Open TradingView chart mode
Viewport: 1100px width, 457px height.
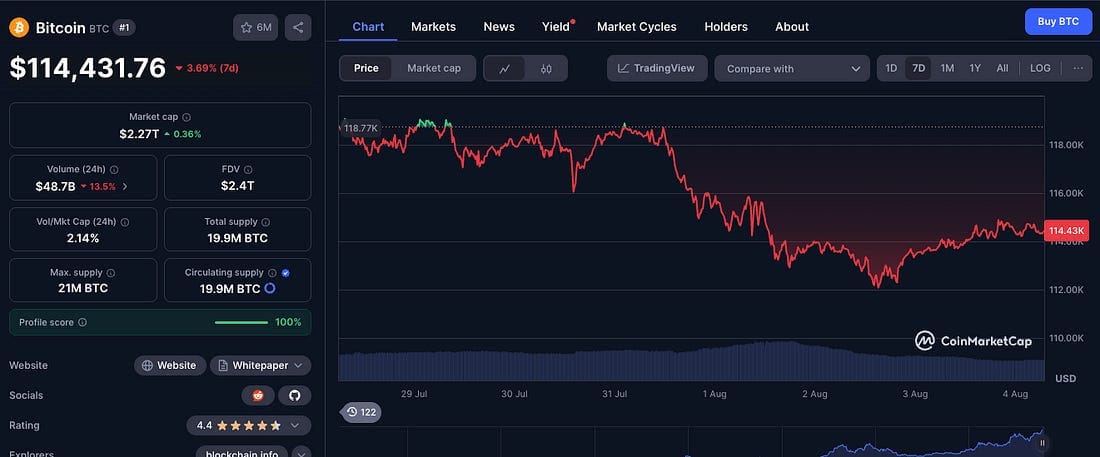[657, 68]
